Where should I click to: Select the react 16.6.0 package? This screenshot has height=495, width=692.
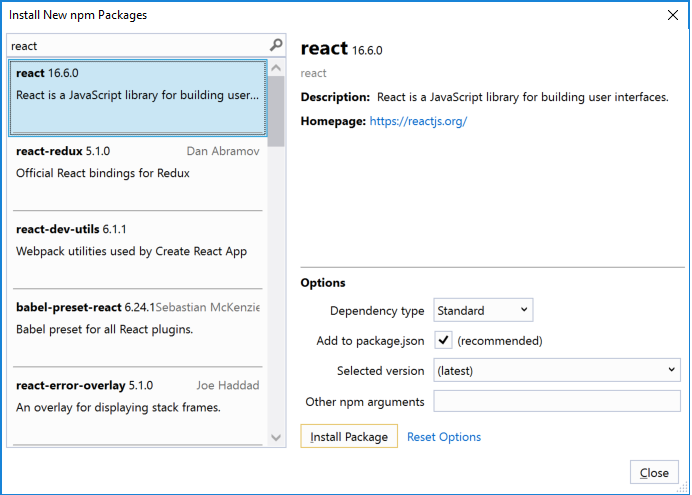138,97
